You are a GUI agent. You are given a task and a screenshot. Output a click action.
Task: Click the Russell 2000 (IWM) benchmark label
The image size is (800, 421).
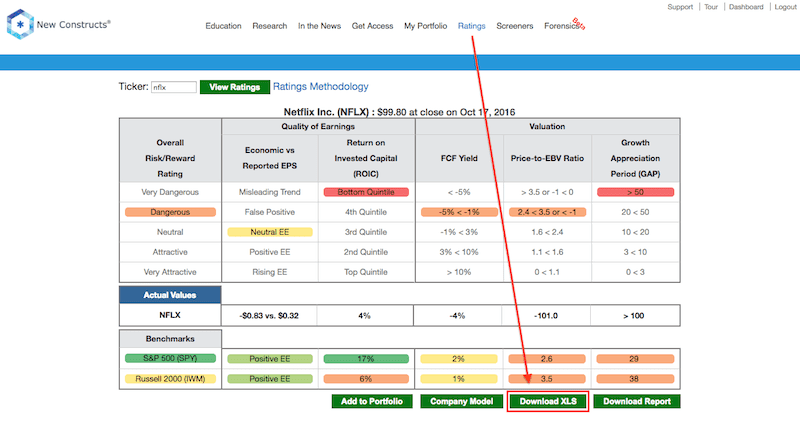[170, 379]
